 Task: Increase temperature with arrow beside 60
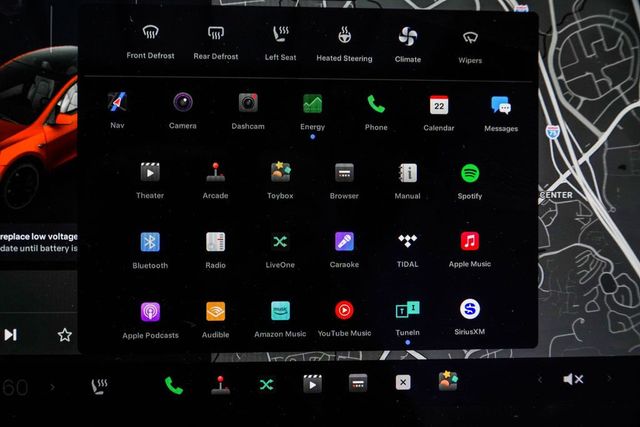pyautogui.click(x=52, y=387)
